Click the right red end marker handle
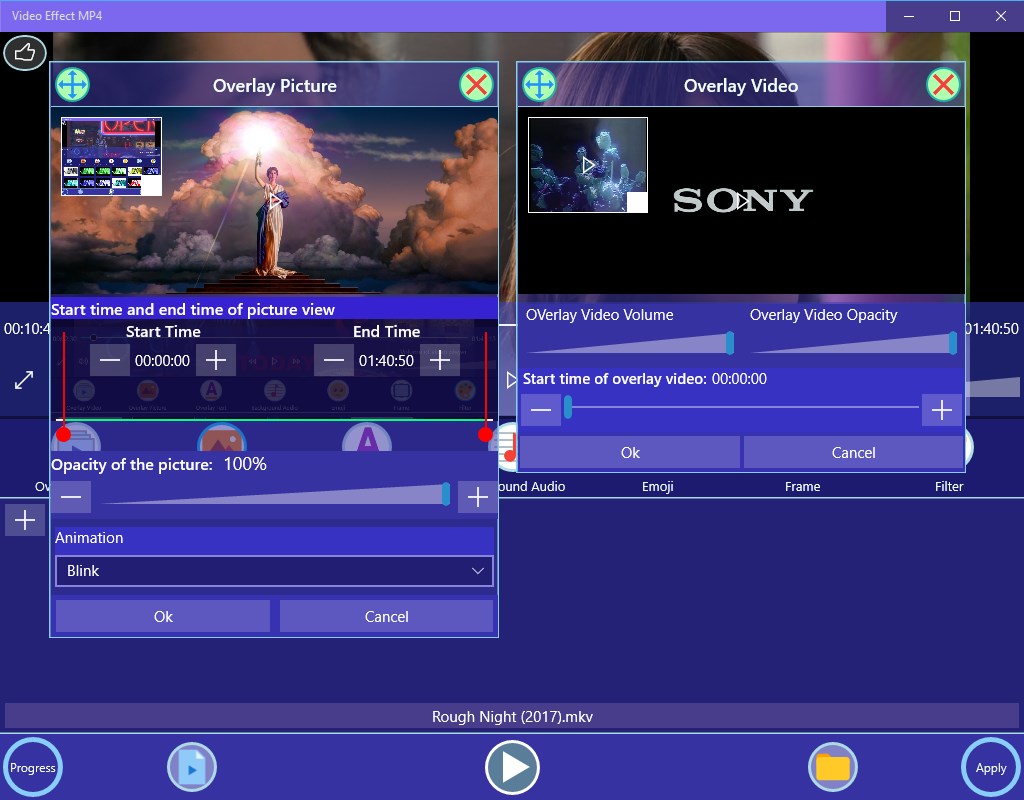The width and height of the screenshot is (1024, 800). pyautogui.click(x=485, y=434)
